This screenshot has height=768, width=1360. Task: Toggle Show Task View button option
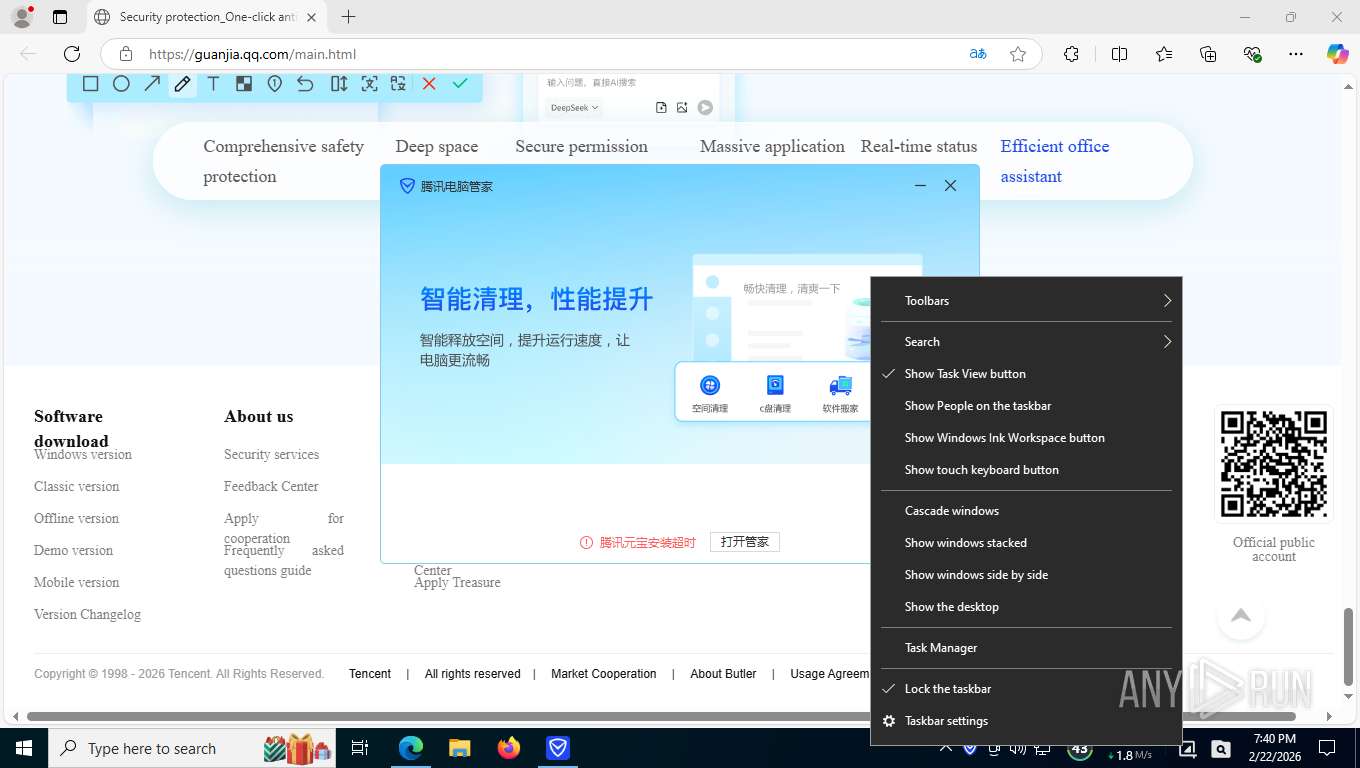(1026, 374)
